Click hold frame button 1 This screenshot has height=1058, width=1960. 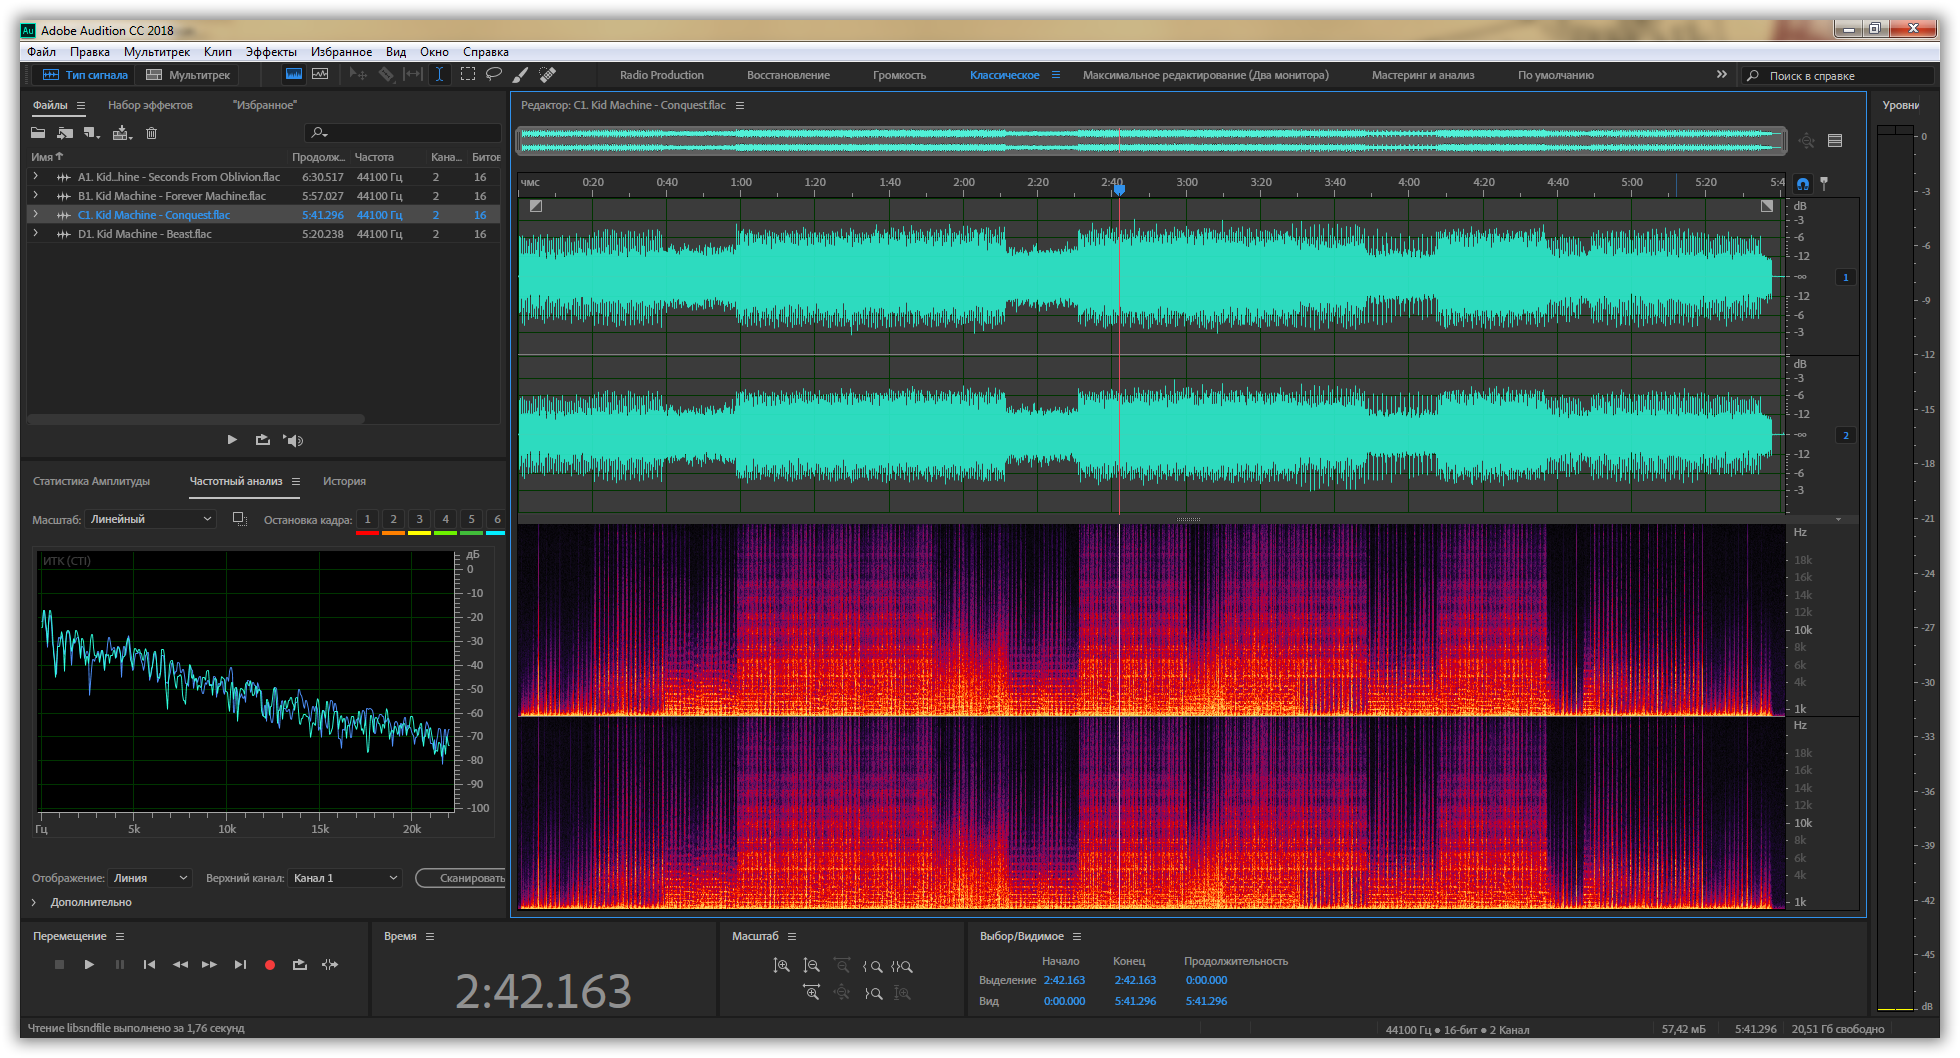[x=367, y=519]
